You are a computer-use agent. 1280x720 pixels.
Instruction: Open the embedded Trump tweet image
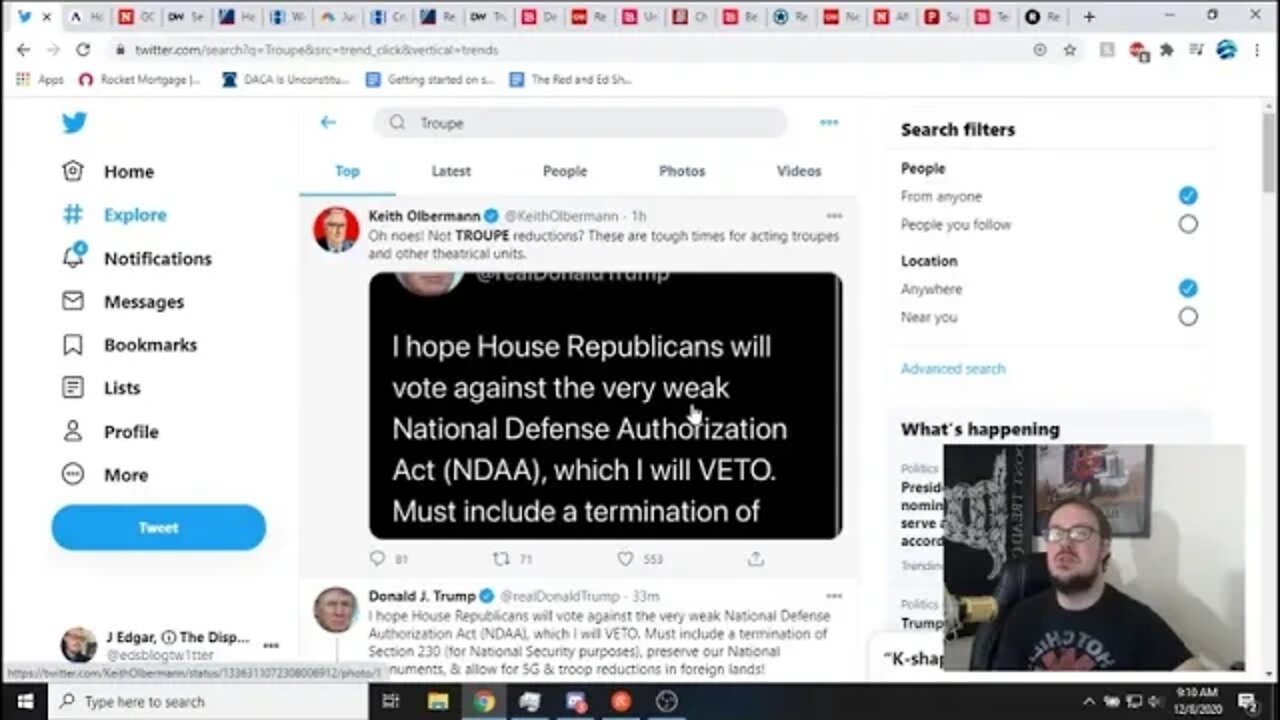(605, 405)
